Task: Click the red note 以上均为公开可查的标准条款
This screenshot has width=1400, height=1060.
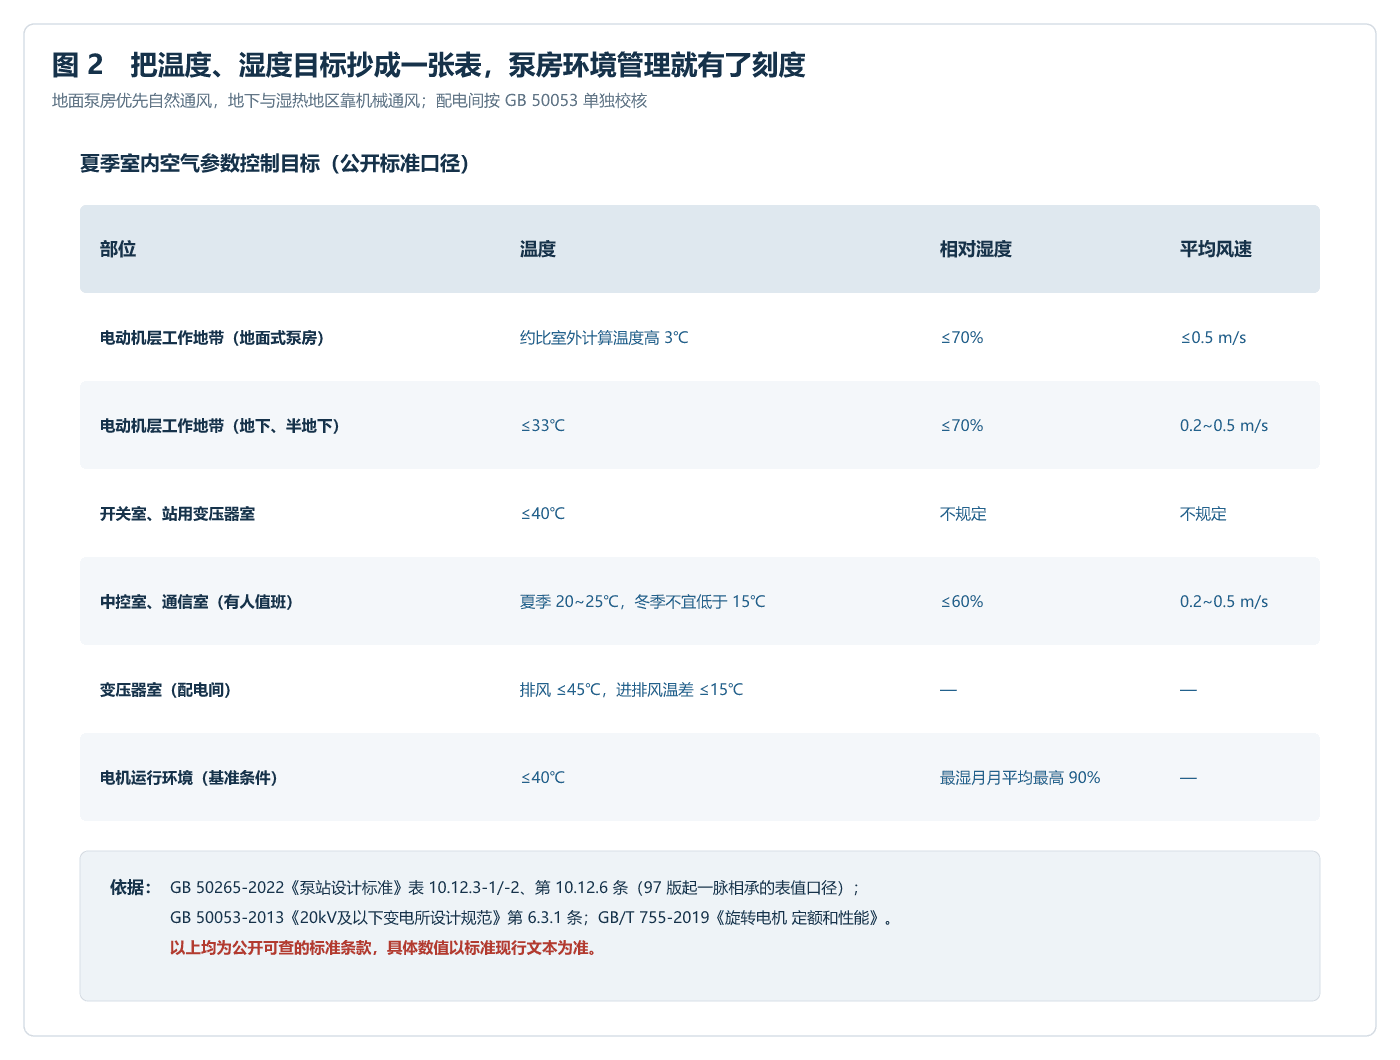Action: 385,948
